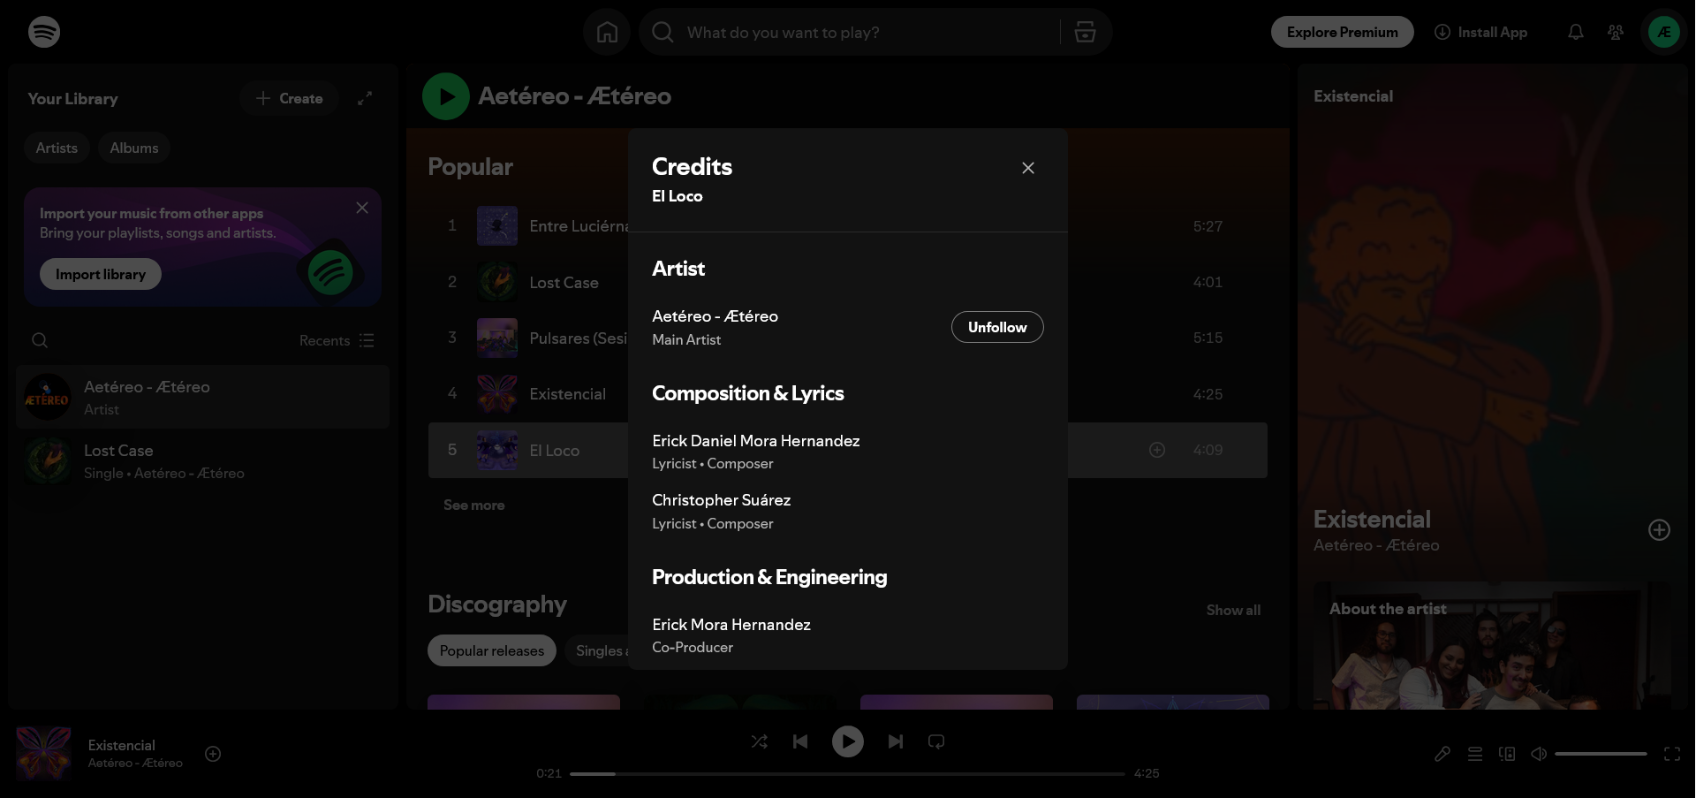Dismiss the Import your music banner

pyautogui.click(x=362, y=208)
